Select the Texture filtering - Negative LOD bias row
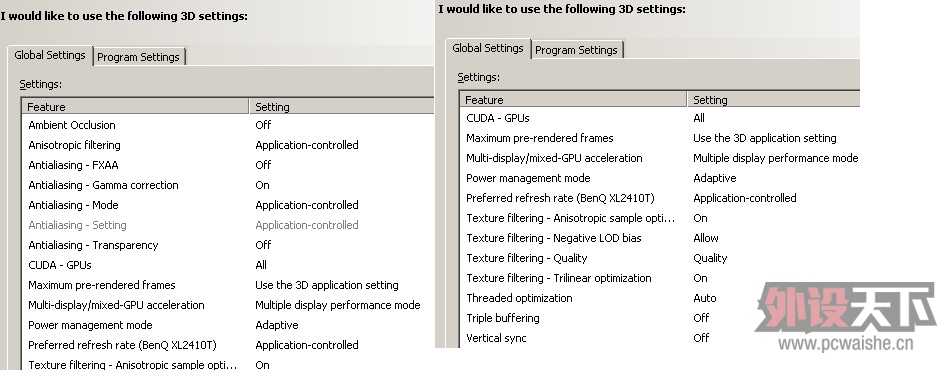This screenshot has width=950, height=372. tap(660, 238)
